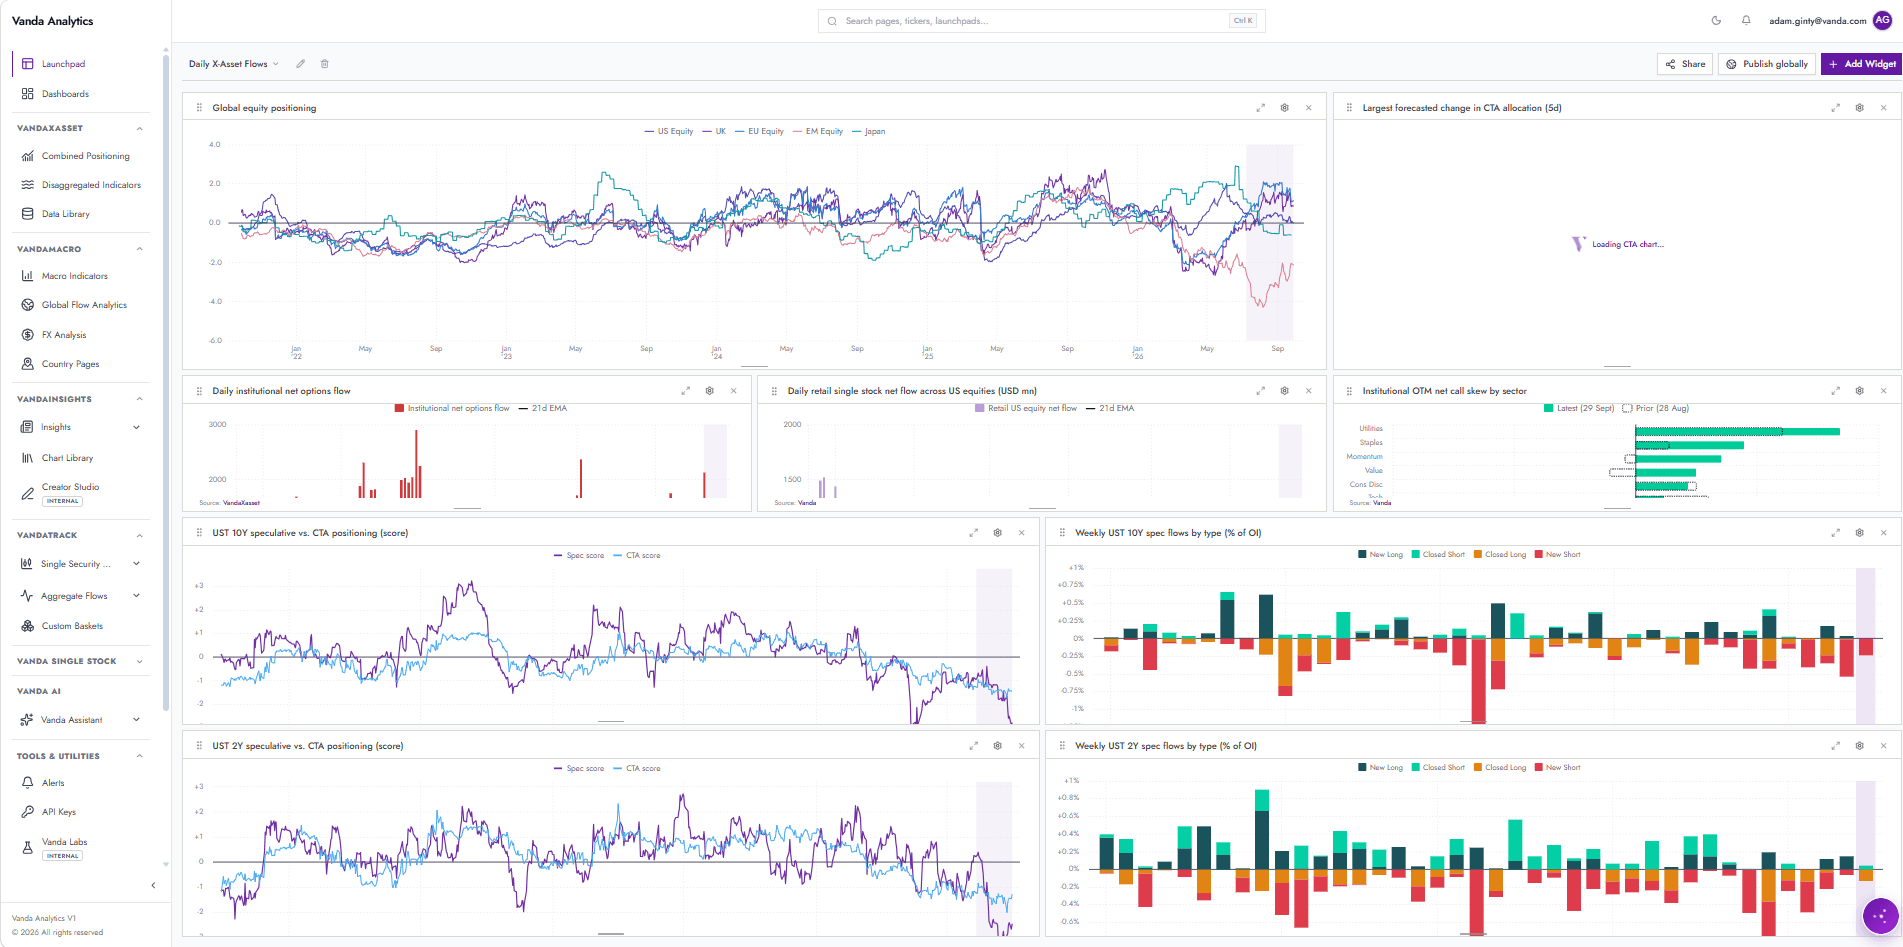Open notifications bell icon

(1746, 20)
